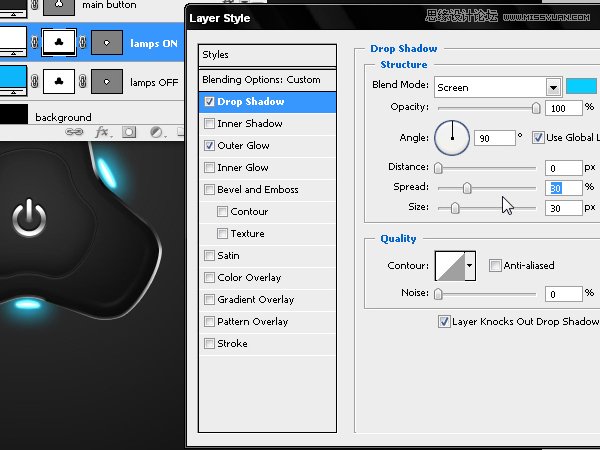
Task: Click lamps ON white fill thumbnail
Action: [13, 41]
